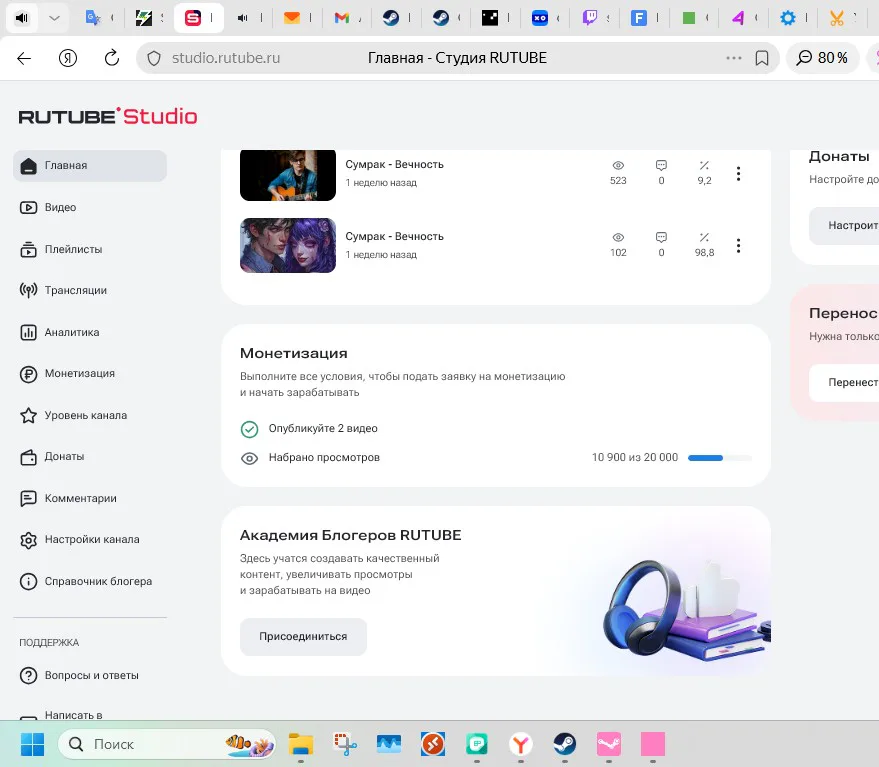The width and height of the screenshot is (879, 767).
Task: Open options menu for video with 523 views
Action: tap(738, 174)
